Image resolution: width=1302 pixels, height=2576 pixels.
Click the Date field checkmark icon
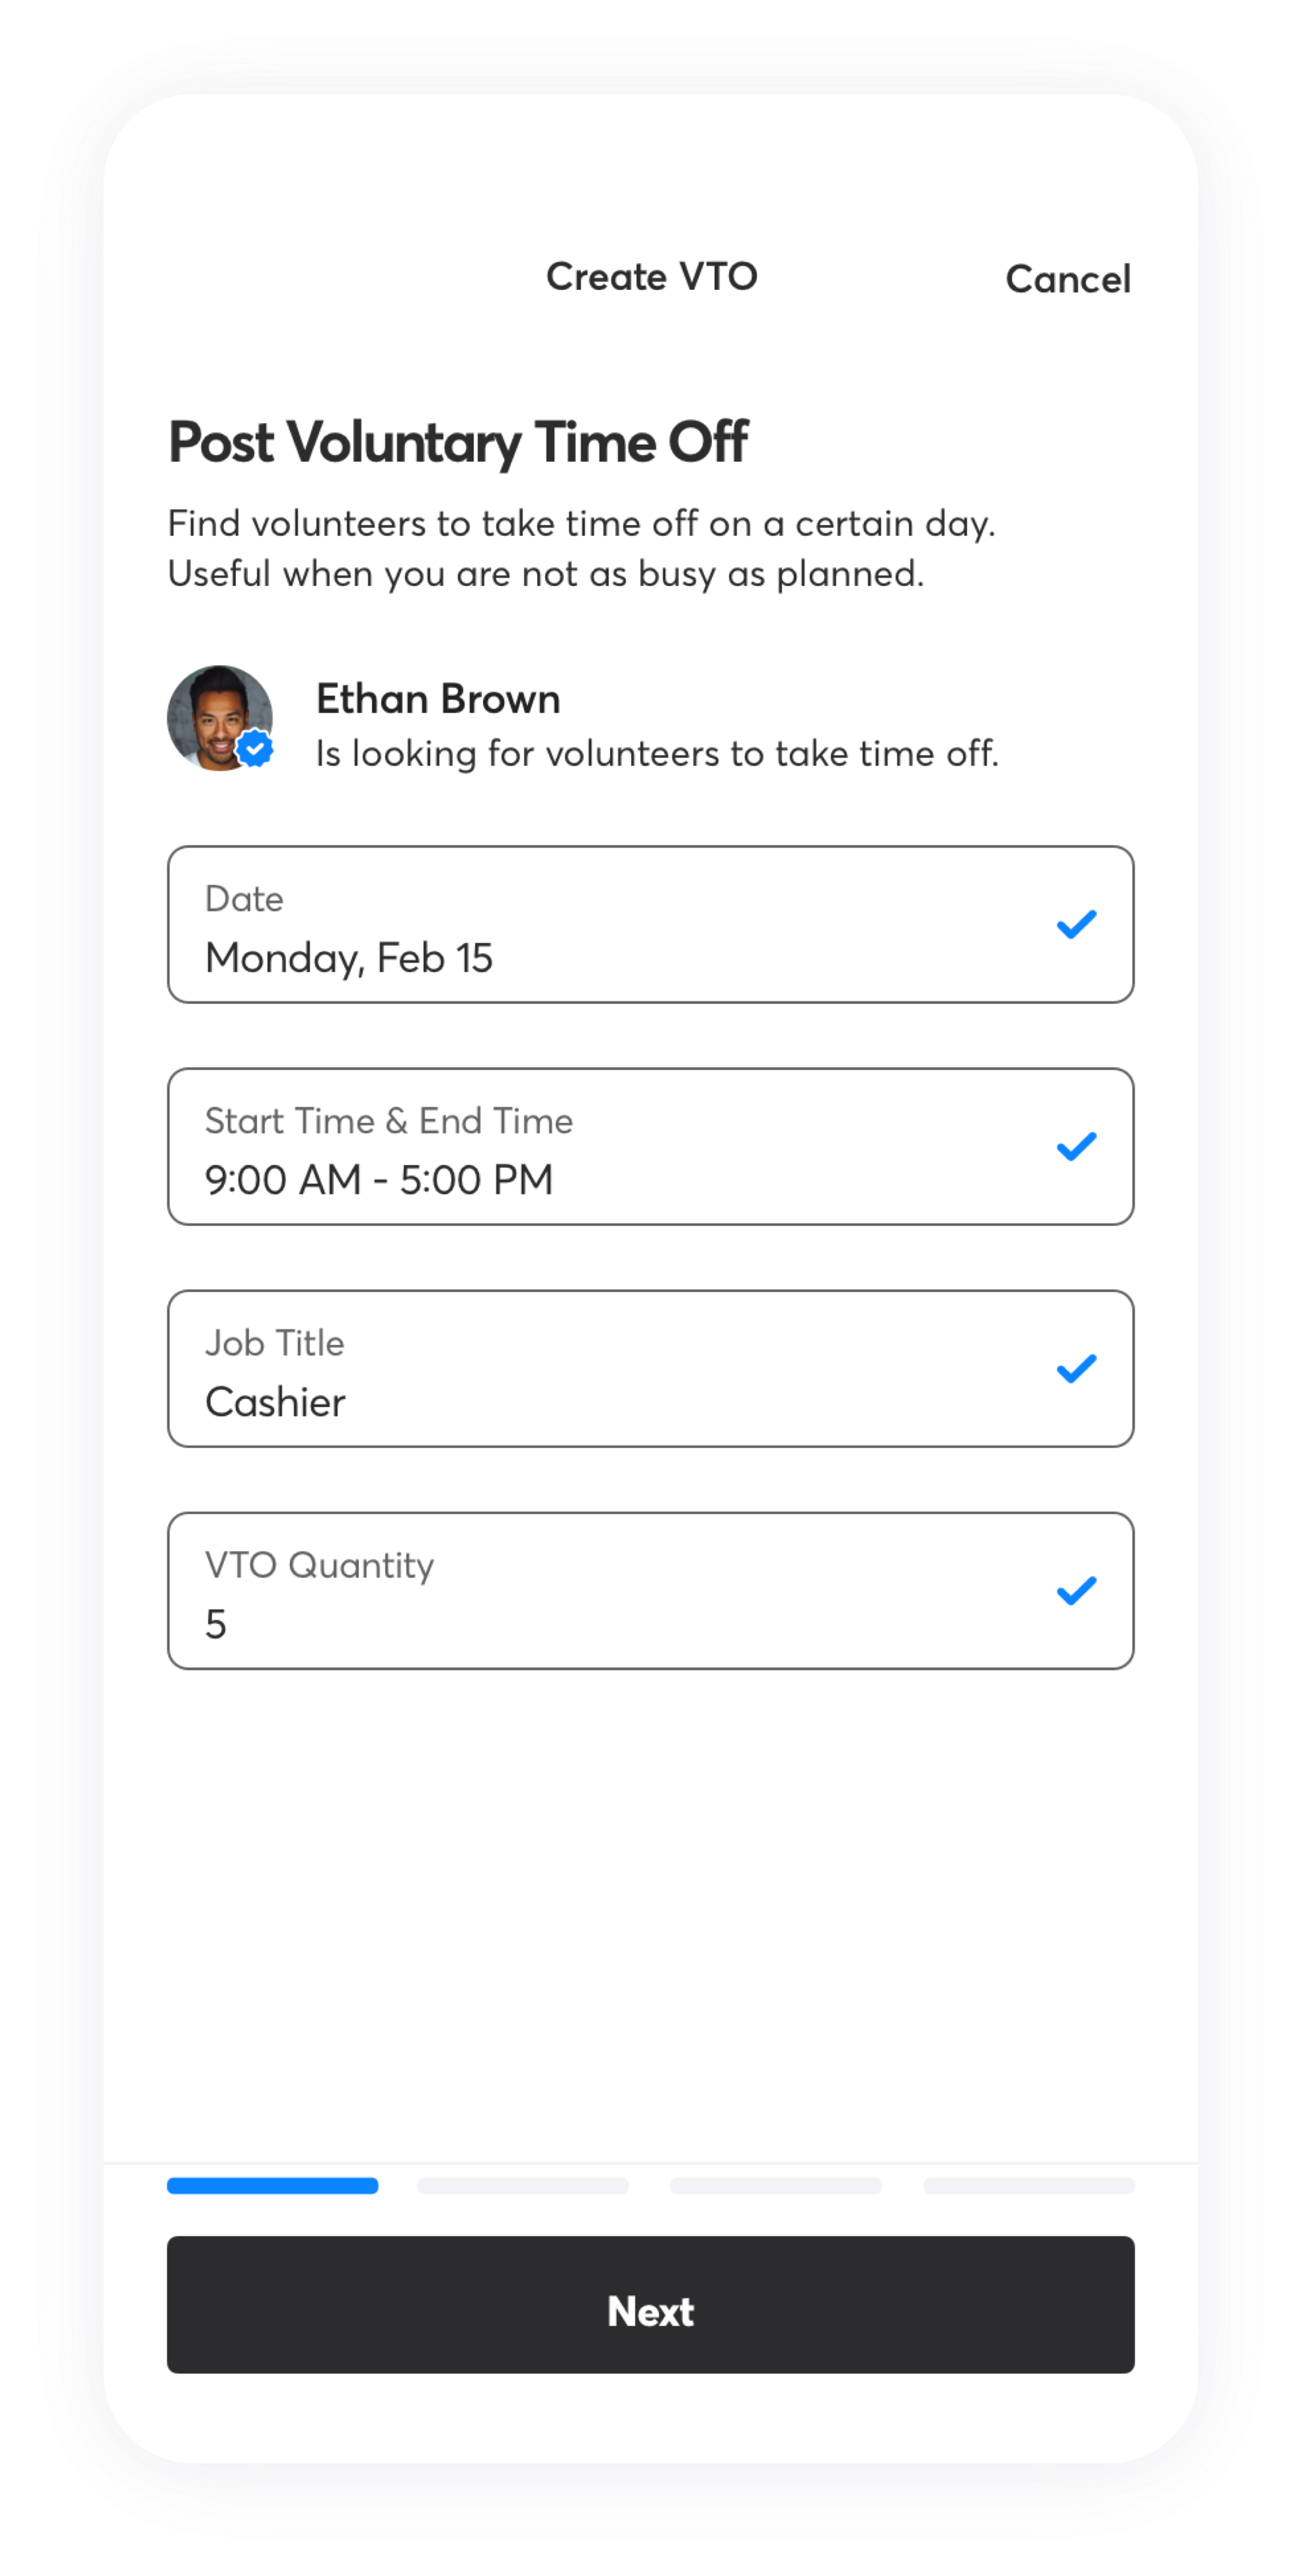[1076, 924]
